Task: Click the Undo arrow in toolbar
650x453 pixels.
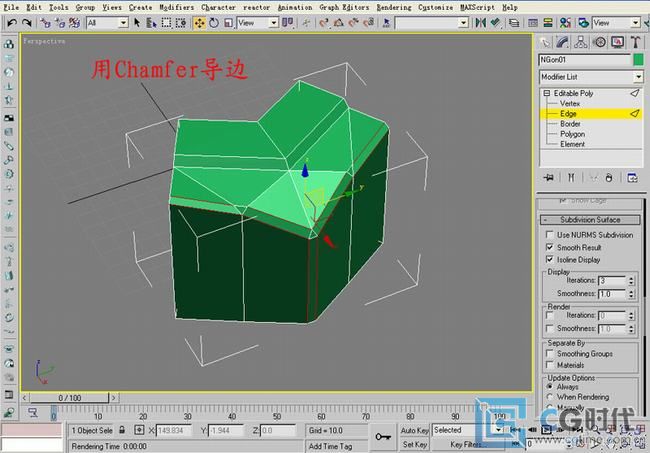Action: point(10,22)
